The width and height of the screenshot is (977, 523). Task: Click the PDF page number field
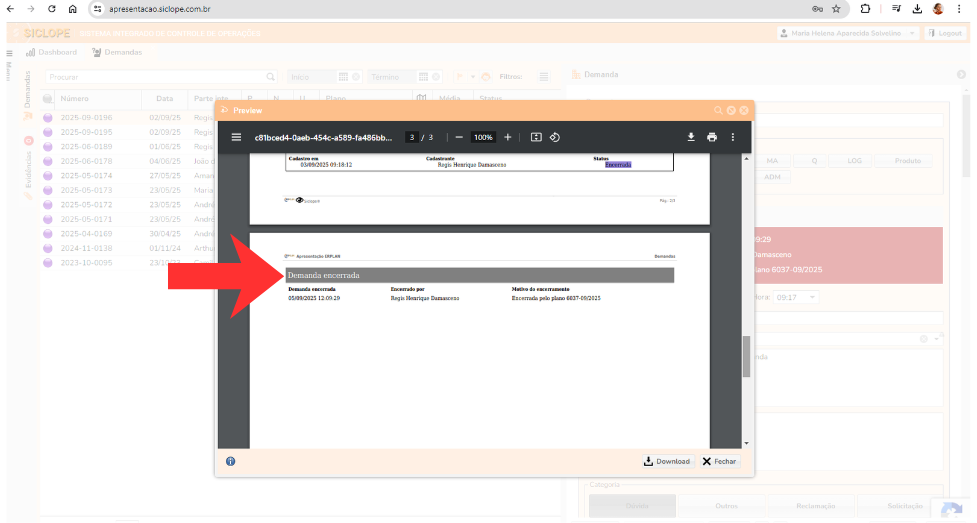click(x=411, y=137)
